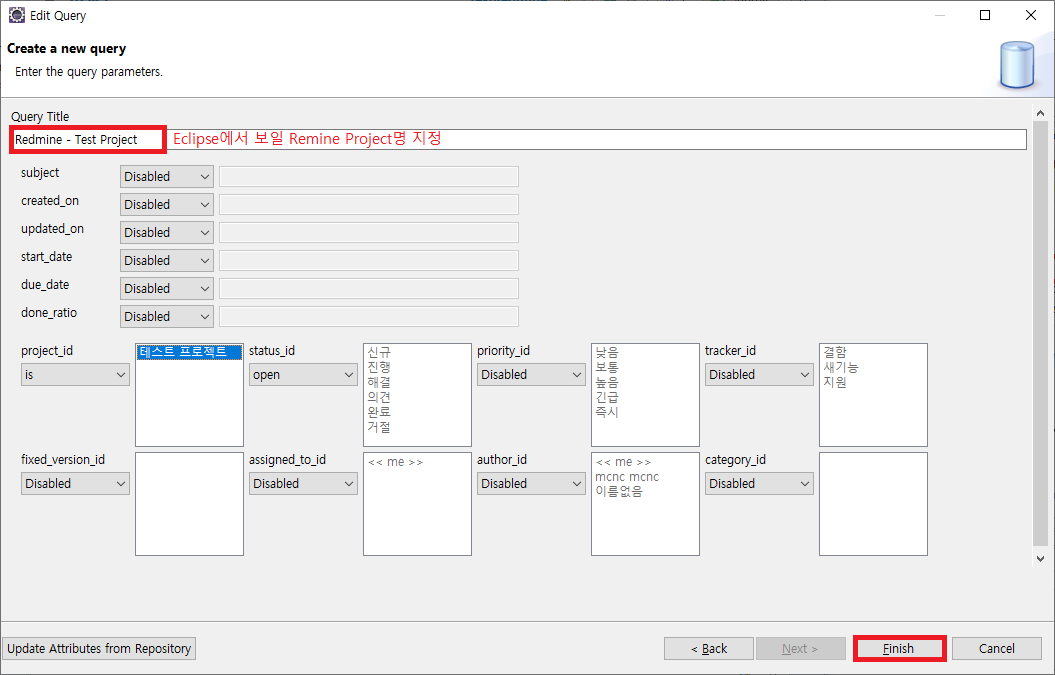The height and width of the screenshot is (675, 1055).
Task: Click the empty category_id list box
Action: pyautogui.click(x=873, y=504)
